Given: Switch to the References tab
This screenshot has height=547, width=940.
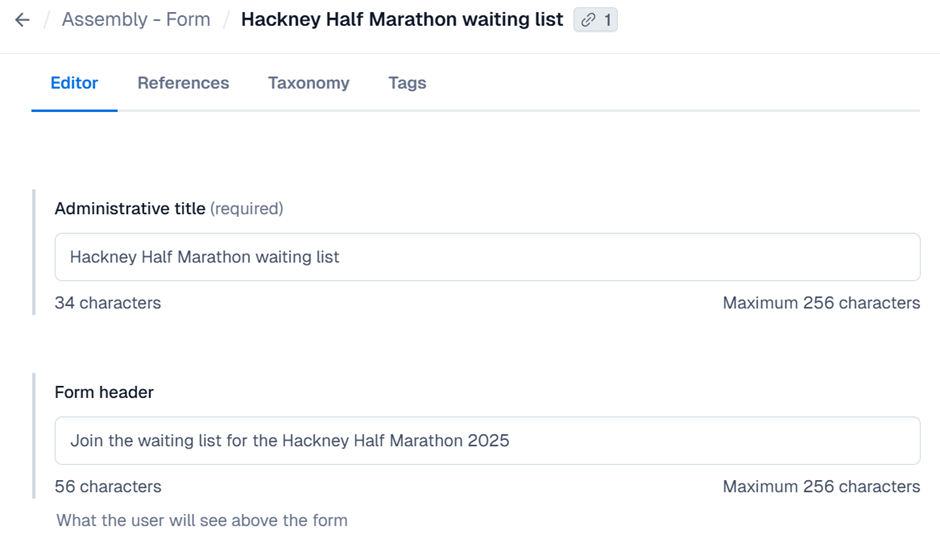Looking at the screenshot, I should click(x=183, y=83).
